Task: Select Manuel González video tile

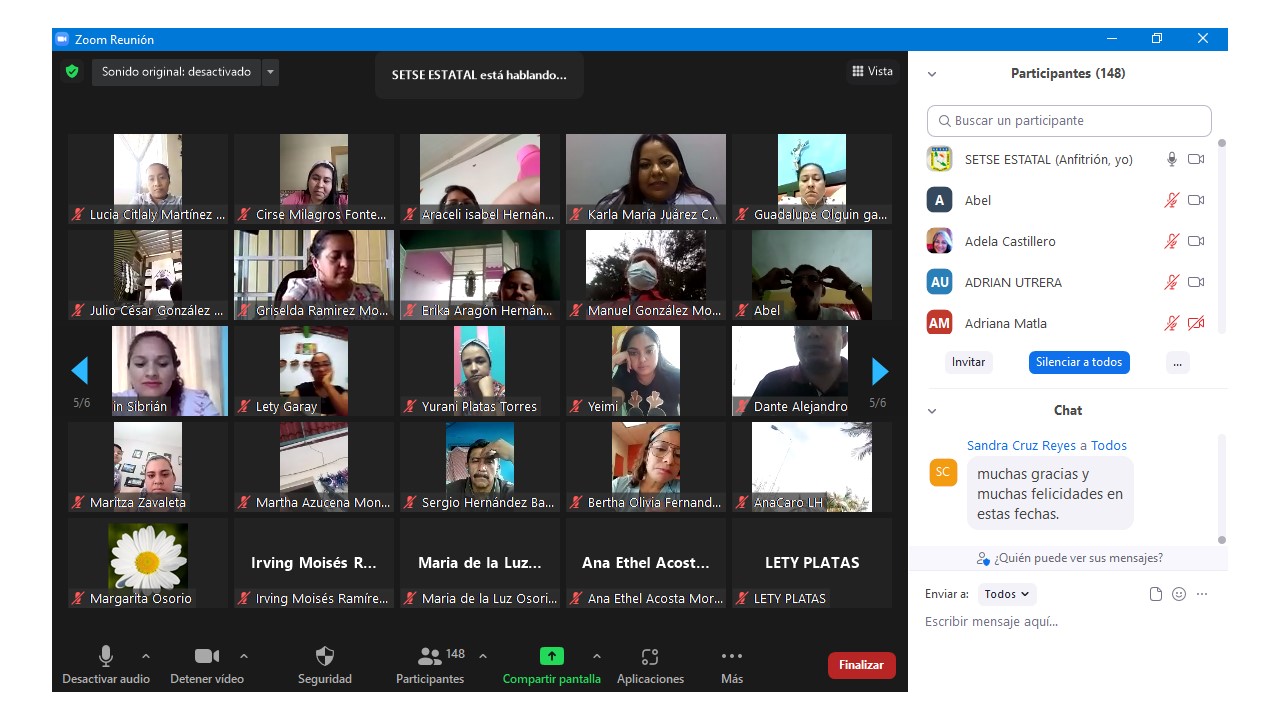Action: click(x=646, y=275)
